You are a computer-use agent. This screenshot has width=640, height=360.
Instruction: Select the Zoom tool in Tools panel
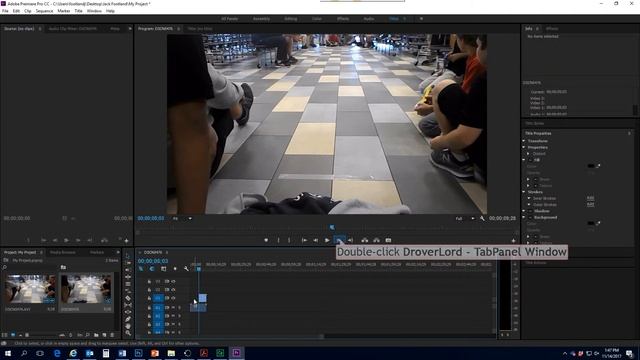coord(128,333)
